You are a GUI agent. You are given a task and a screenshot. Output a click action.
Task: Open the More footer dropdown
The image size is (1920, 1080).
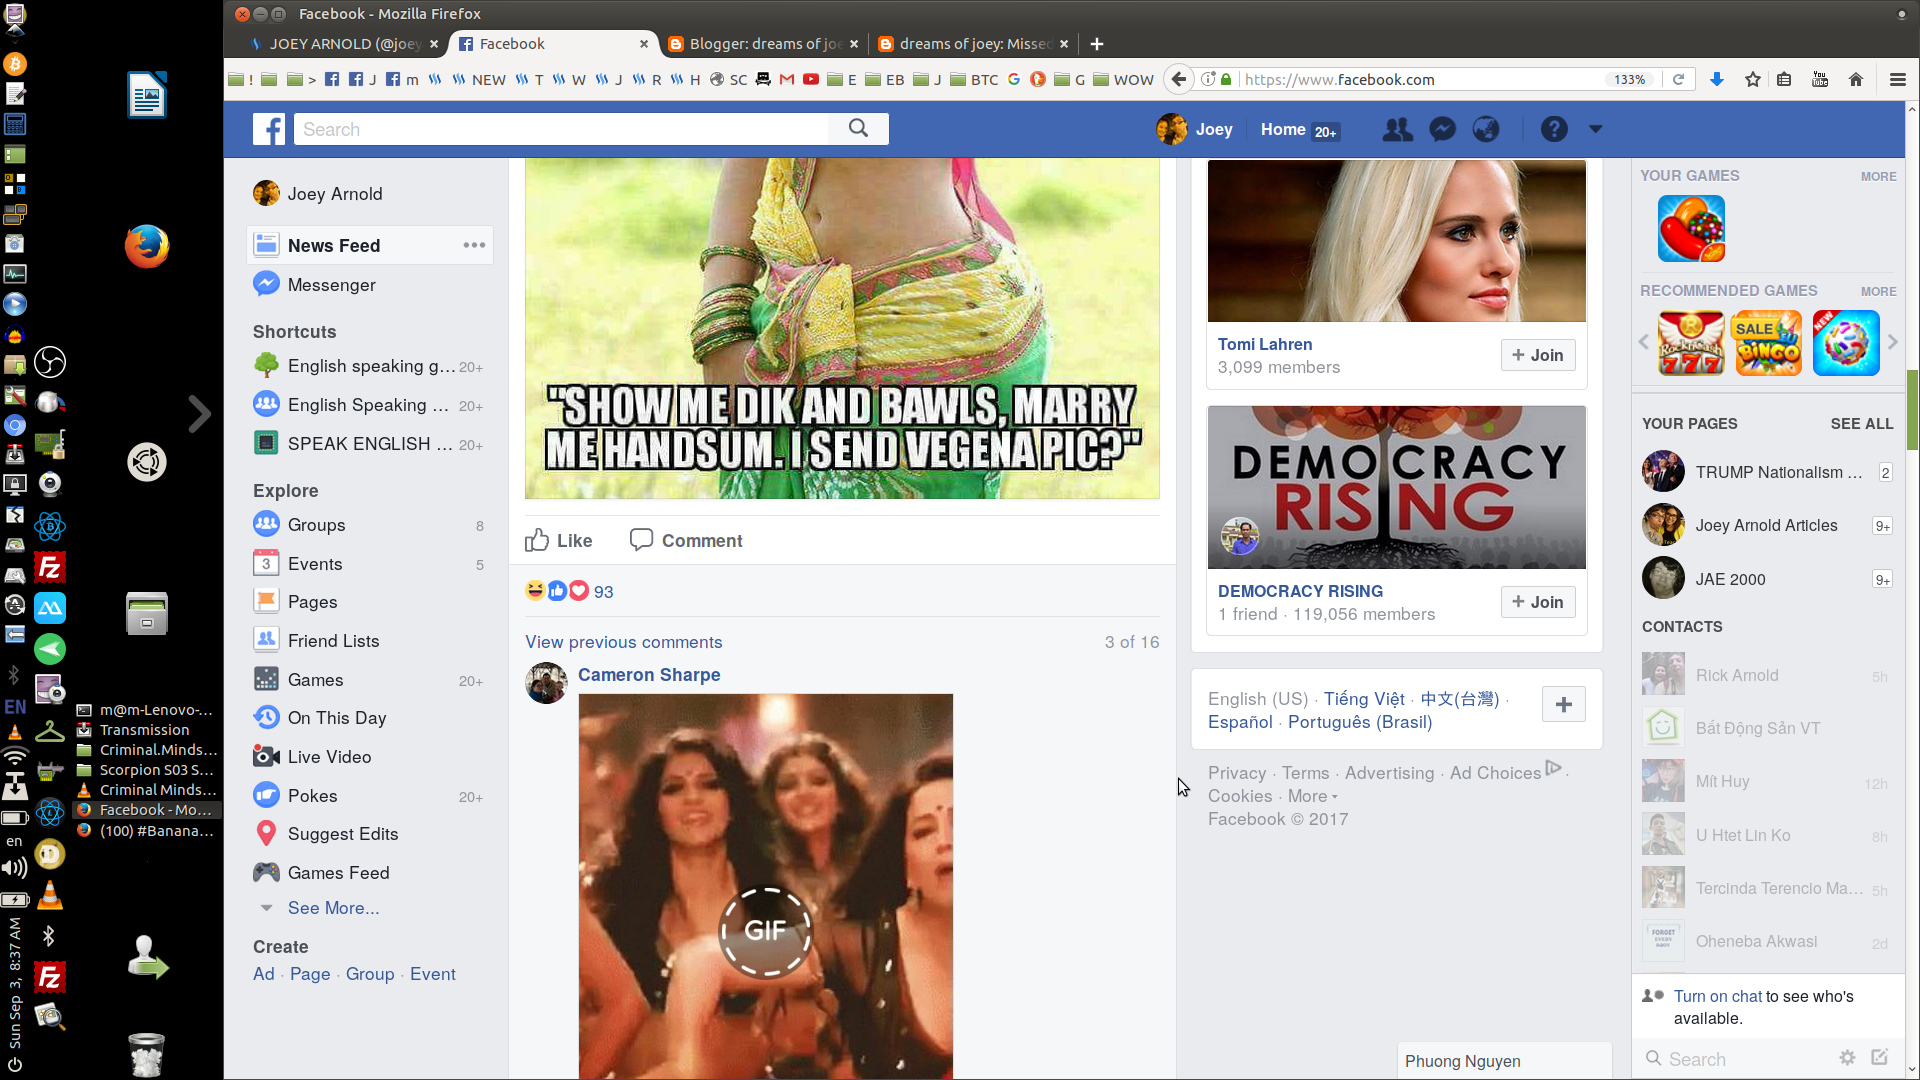click(1308, 796)
